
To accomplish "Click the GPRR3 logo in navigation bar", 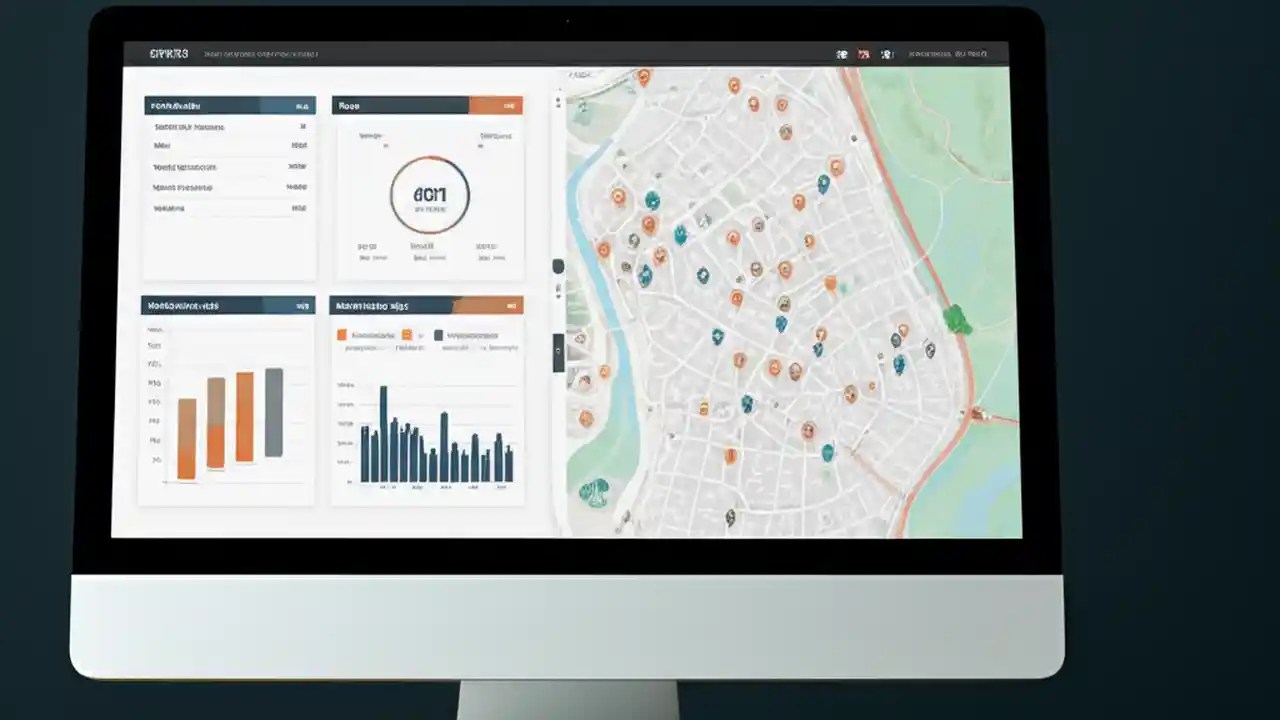I will coord(168,53).
